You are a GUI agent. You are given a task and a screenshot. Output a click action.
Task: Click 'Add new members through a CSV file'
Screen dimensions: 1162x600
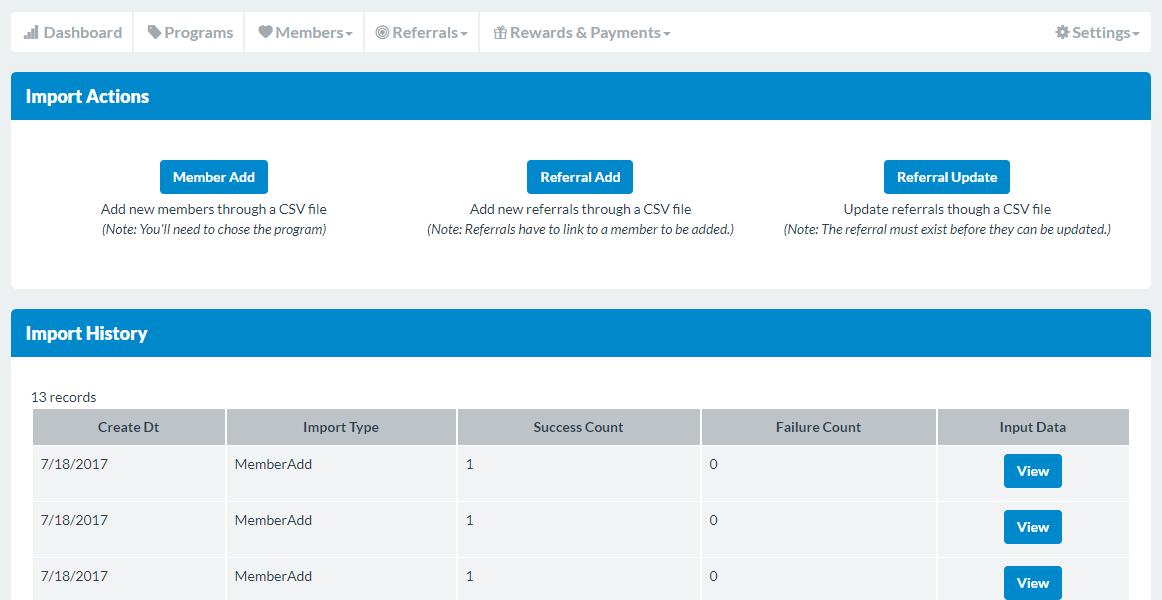pos(214,209)
